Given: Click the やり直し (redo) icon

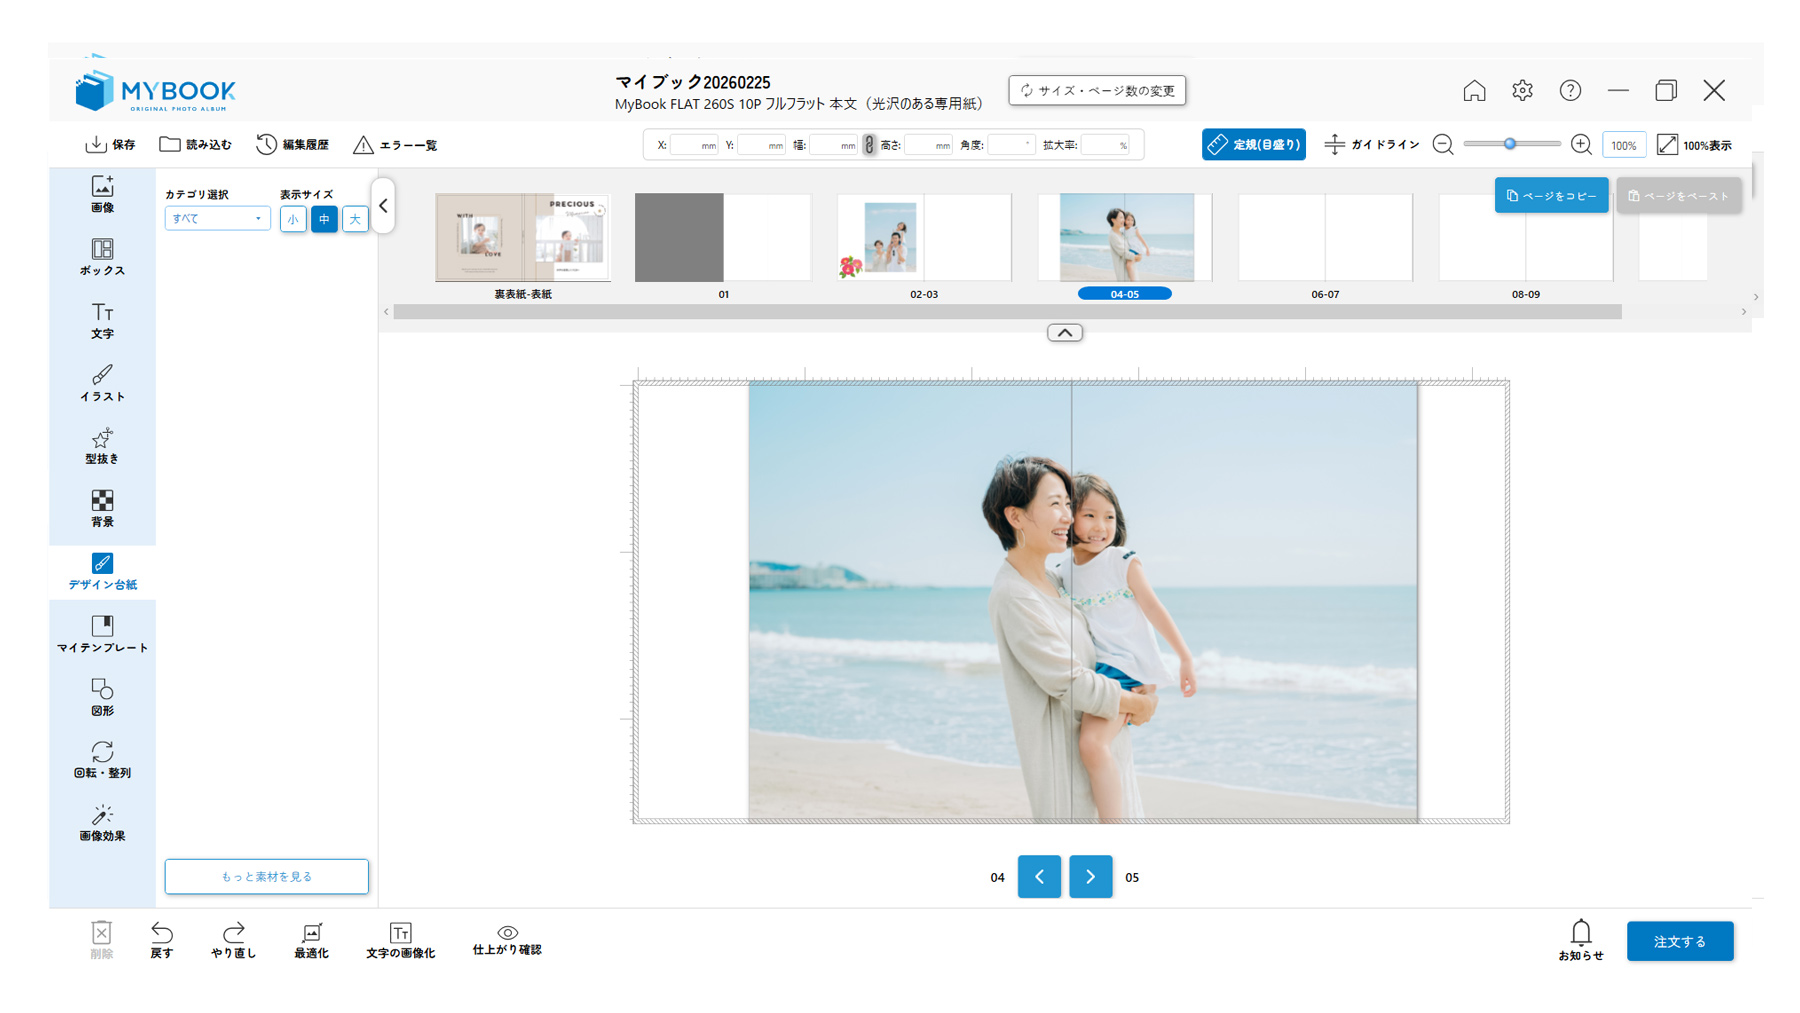Looking at the screenshot, I should (234, 940).
